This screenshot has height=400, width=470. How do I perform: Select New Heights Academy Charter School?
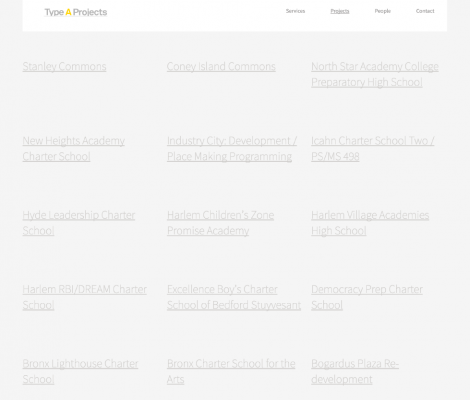point(74,149)
